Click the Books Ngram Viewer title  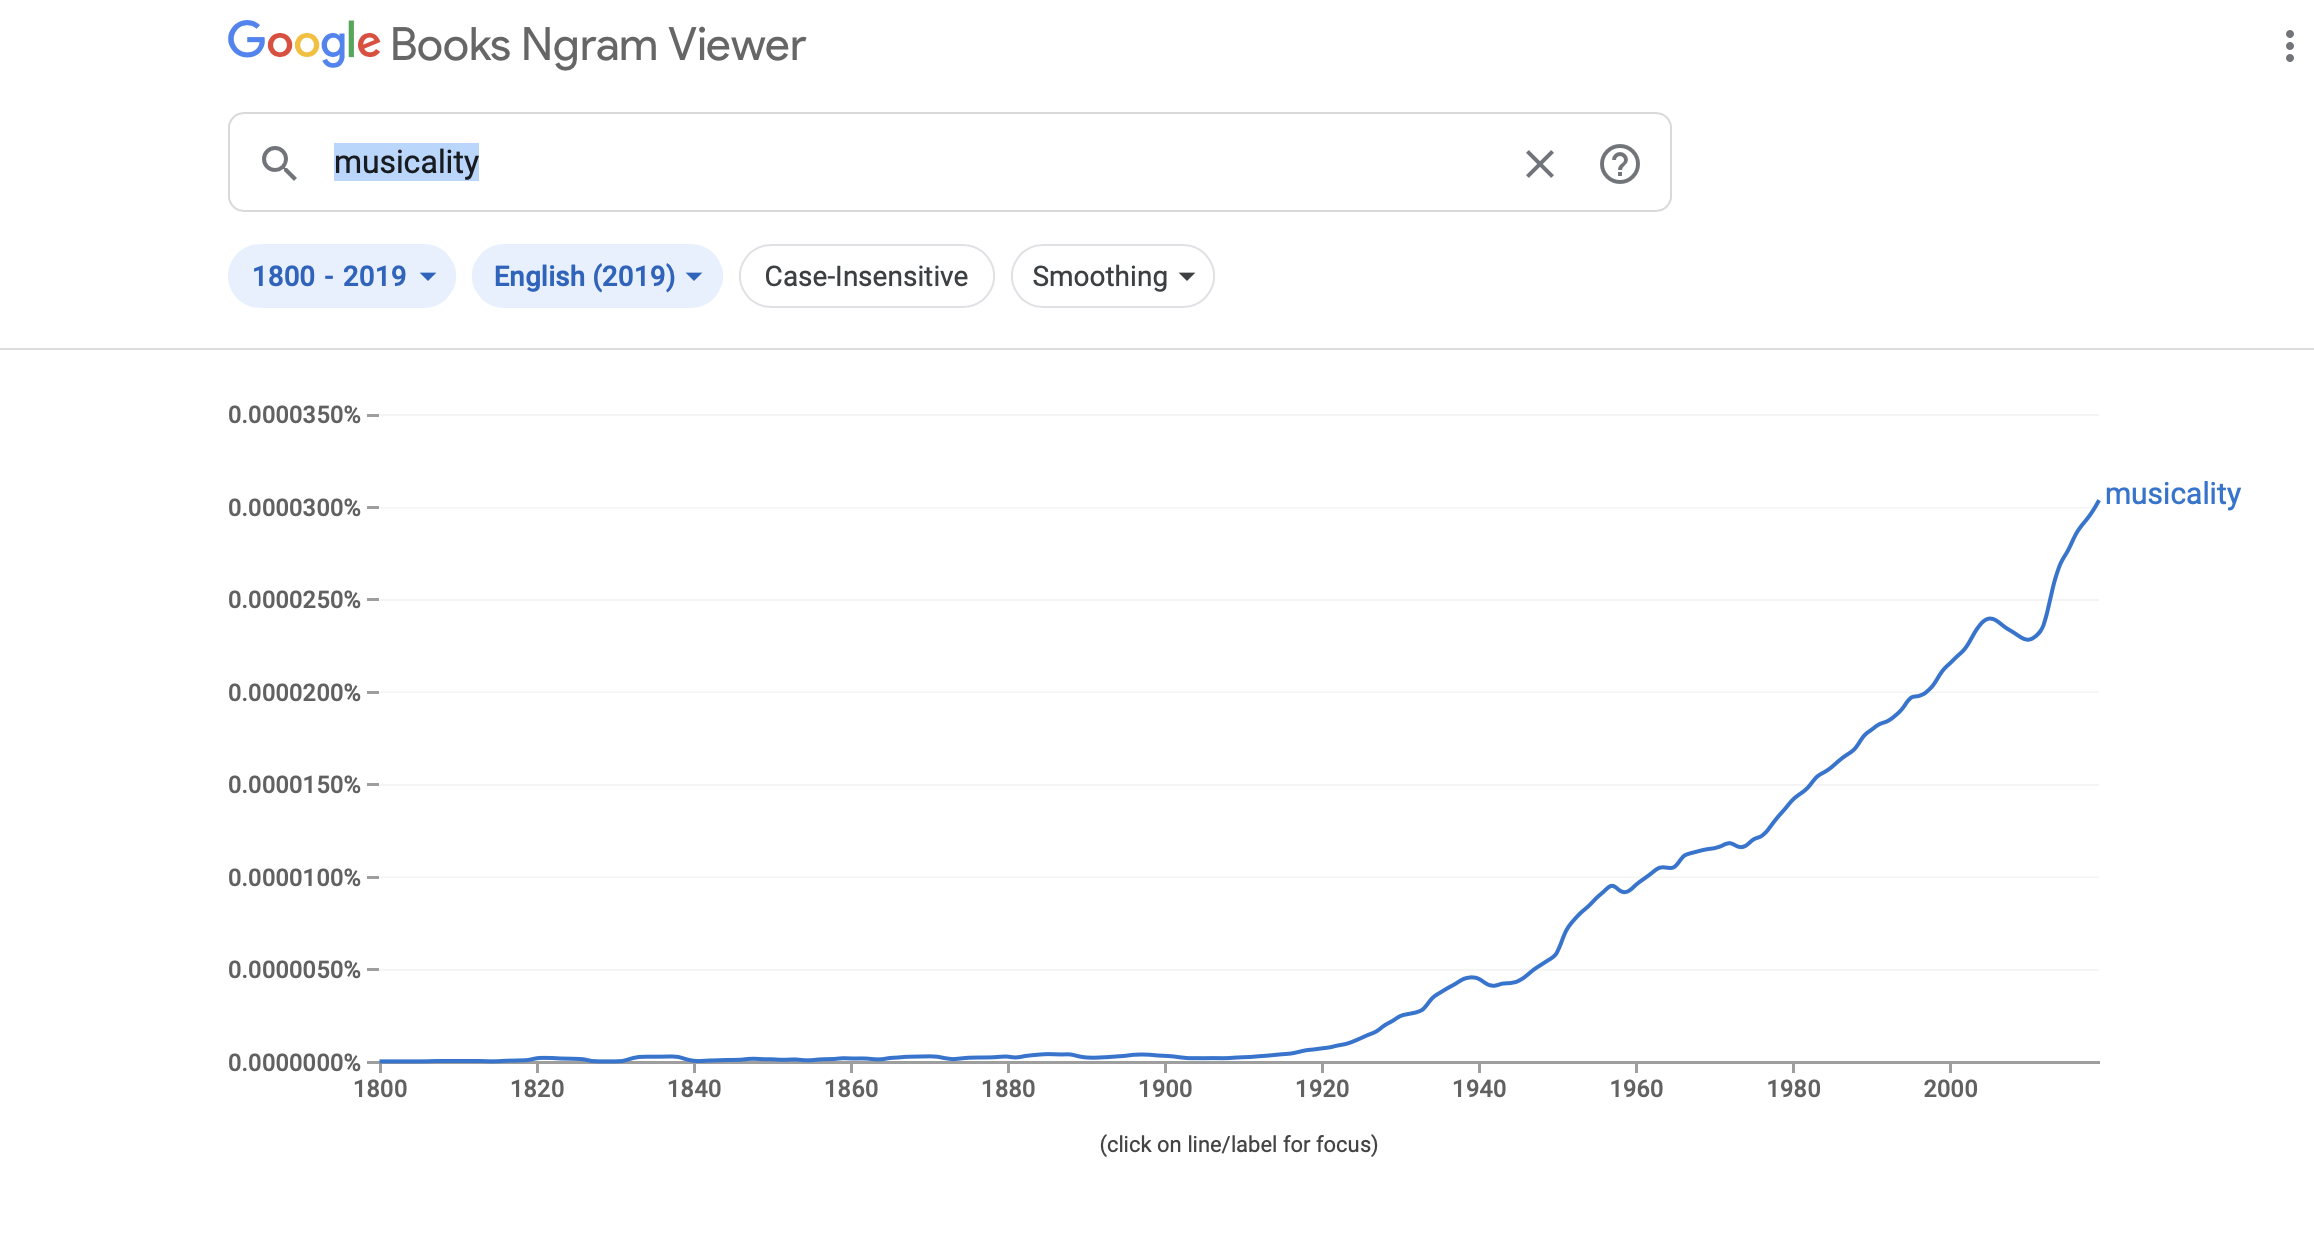[x=597, y=45]
